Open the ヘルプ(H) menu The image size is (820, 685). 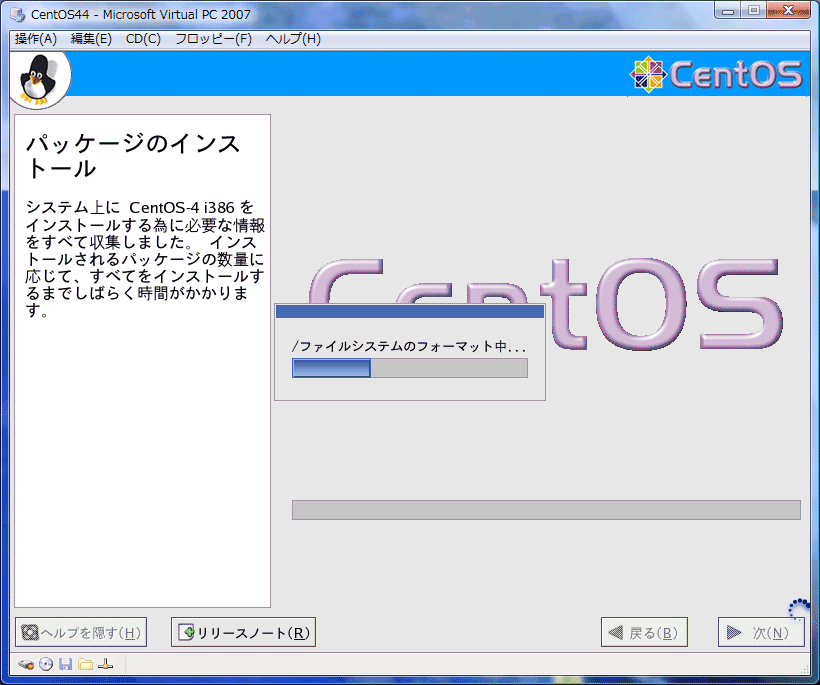293,39
